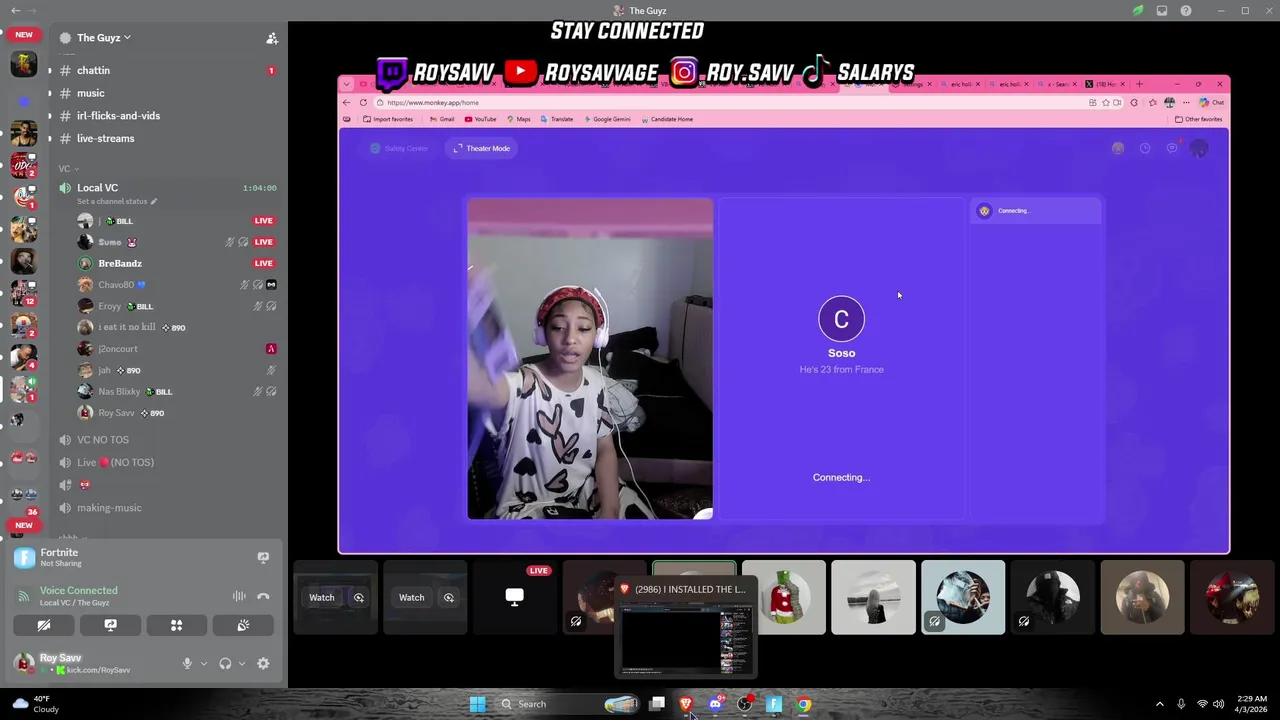
Task: Click the Safety Center link in the stream
Action: click(399, 149)
